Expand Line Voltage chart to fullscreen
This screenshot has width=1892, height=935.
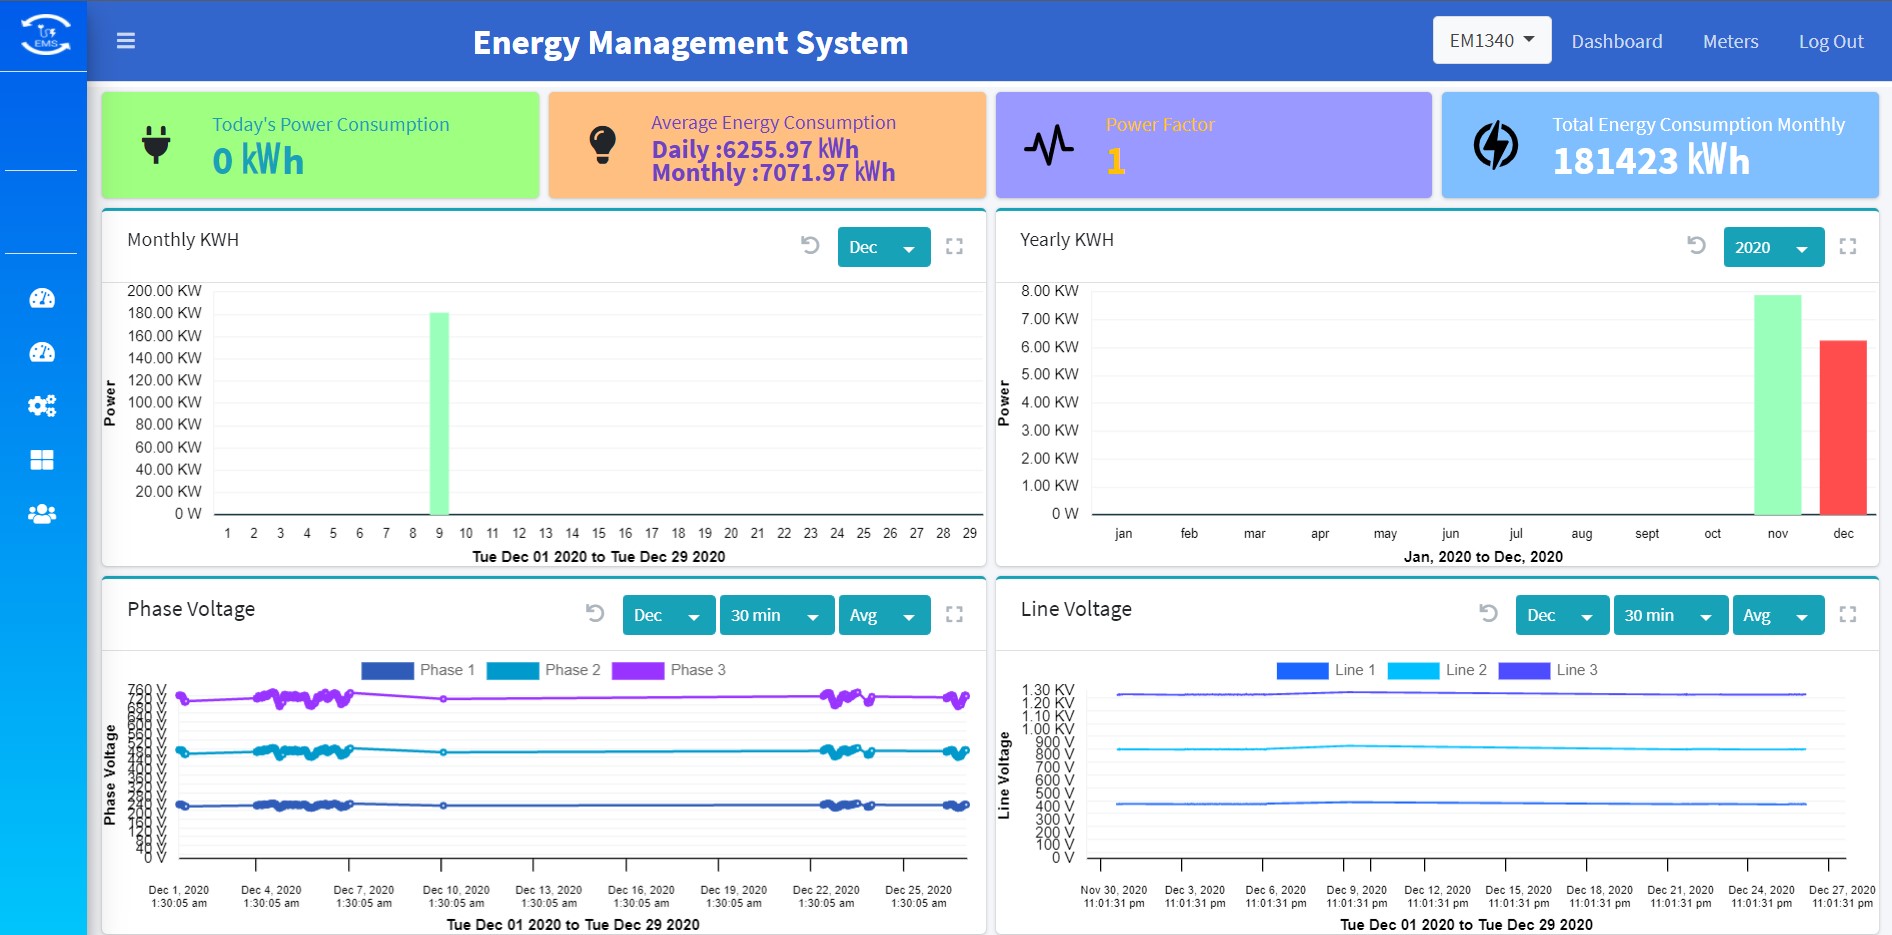point(1847,614)
